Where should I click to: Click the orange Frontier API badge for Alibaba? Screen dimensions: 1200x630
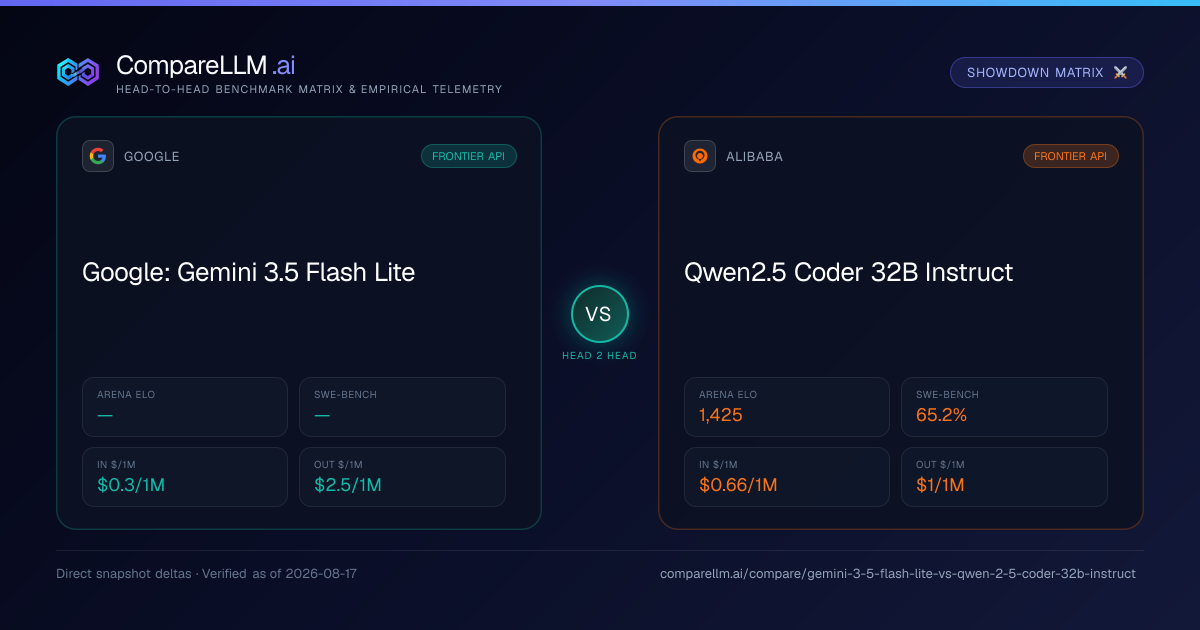pos(1071,156)
